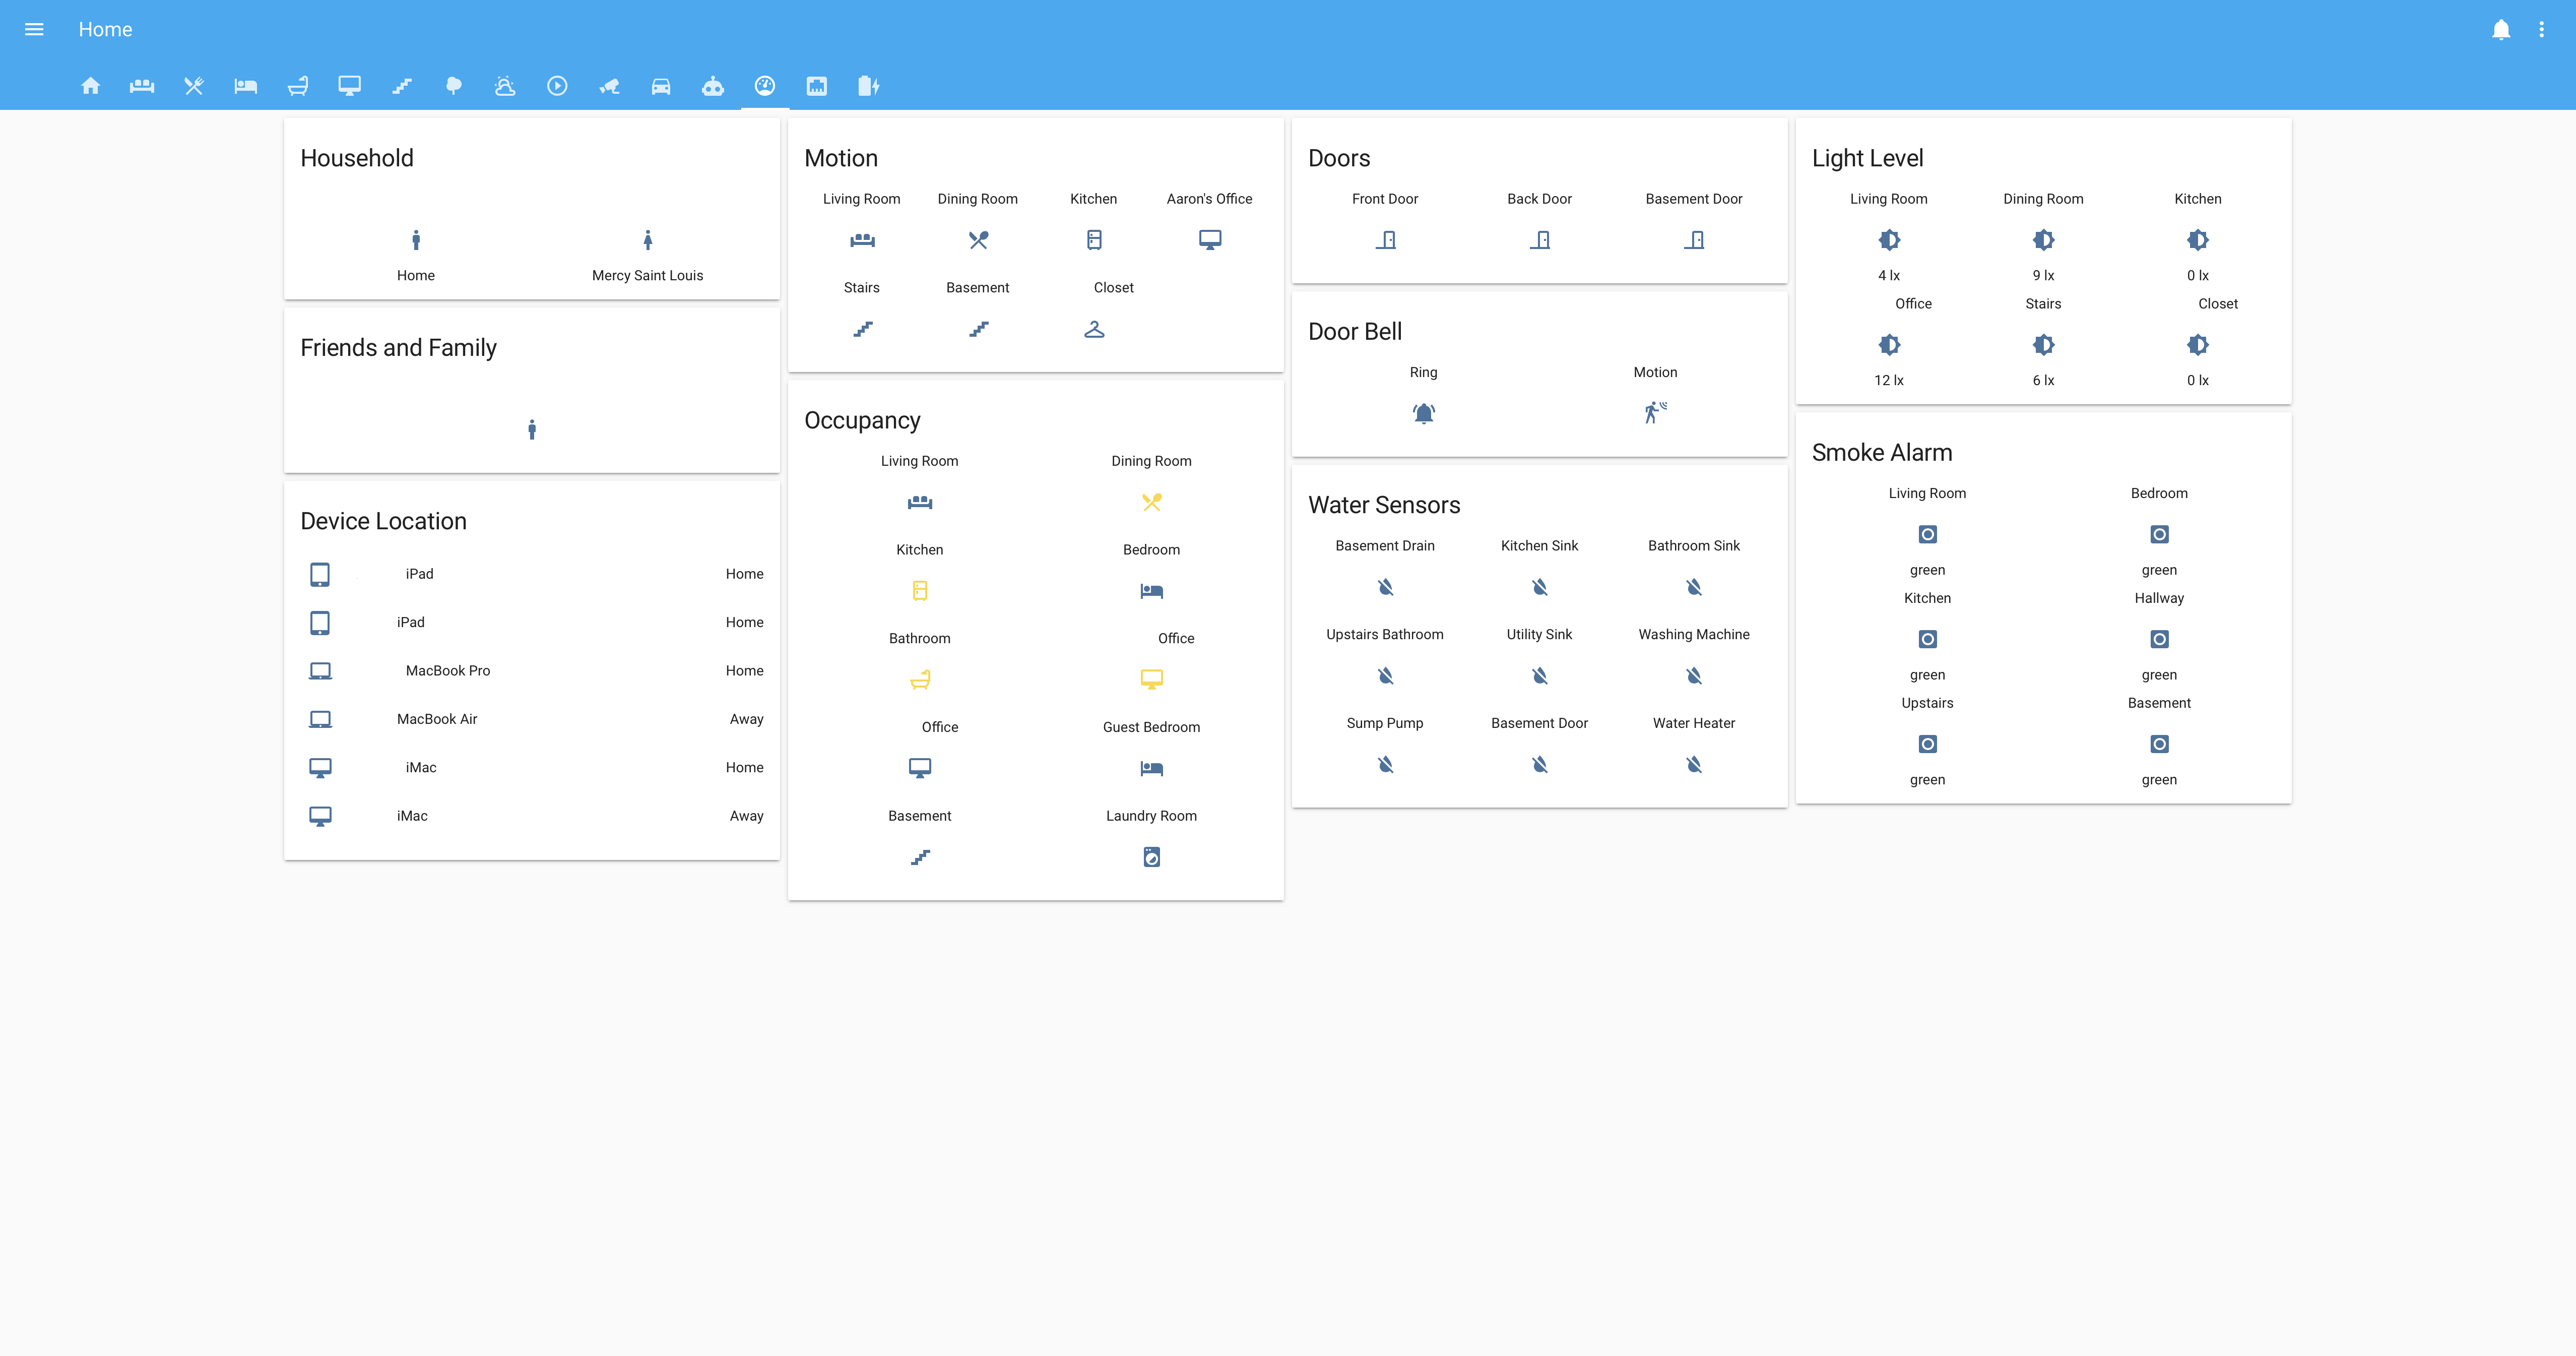Click the Laundry Room occupancy icon
2576x1356 pixels.
[x=1151, y=857]
